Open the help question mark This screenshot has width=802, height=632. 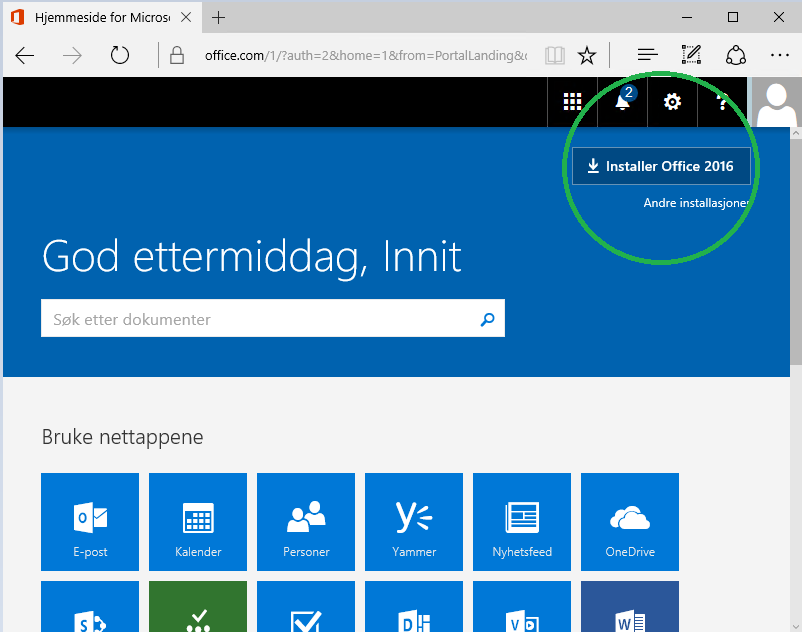click(722, 102)
